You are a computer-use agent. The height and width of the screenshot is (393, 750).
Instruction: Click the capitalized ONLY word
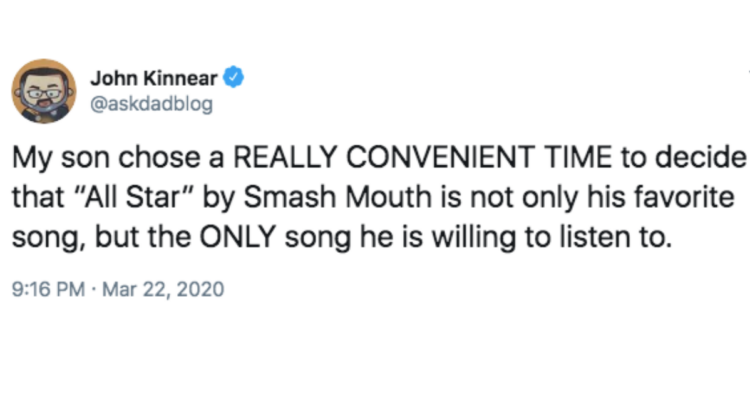238,236
